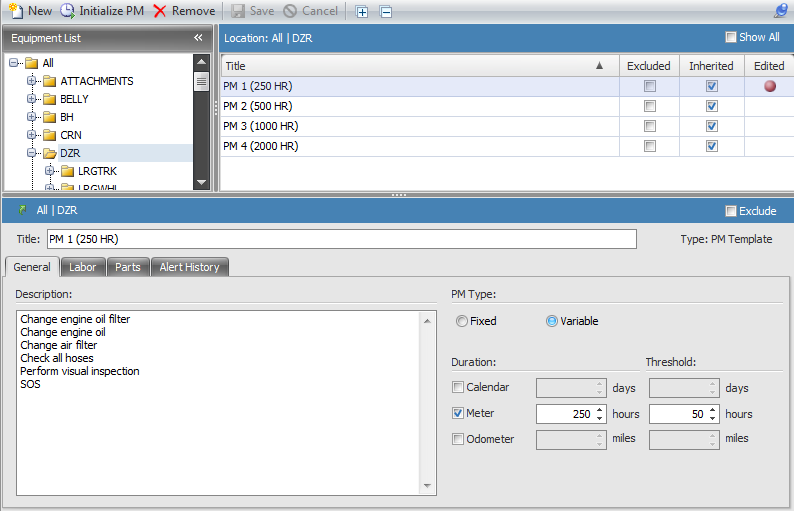Expand the LRGTRK tree node
The height and width of the screenshot is (511, 794).
point(49,171)
